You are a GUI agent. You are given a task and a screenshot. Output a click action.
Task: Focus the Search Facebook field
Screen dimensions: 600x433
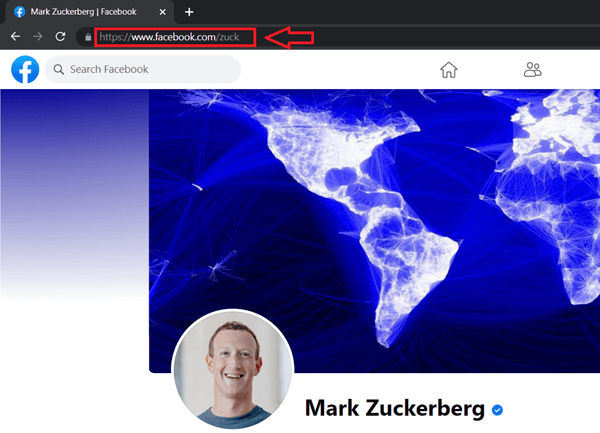coord(150,70)
